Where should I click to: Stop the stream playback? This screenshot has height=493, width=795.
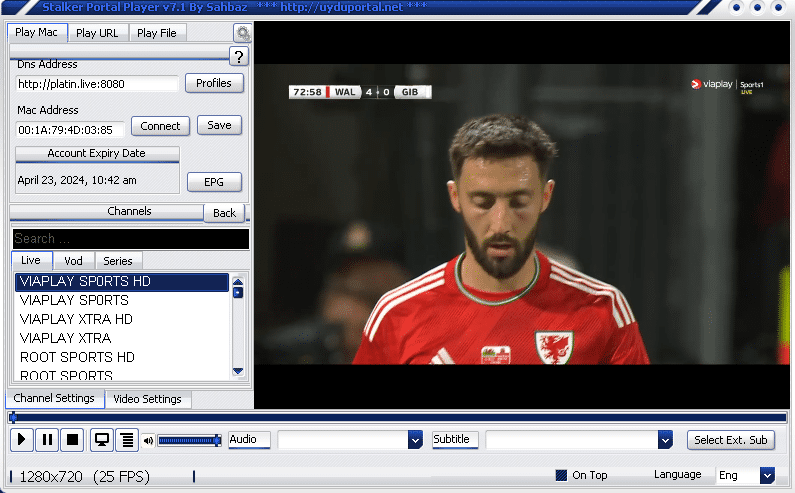point(72,439)
